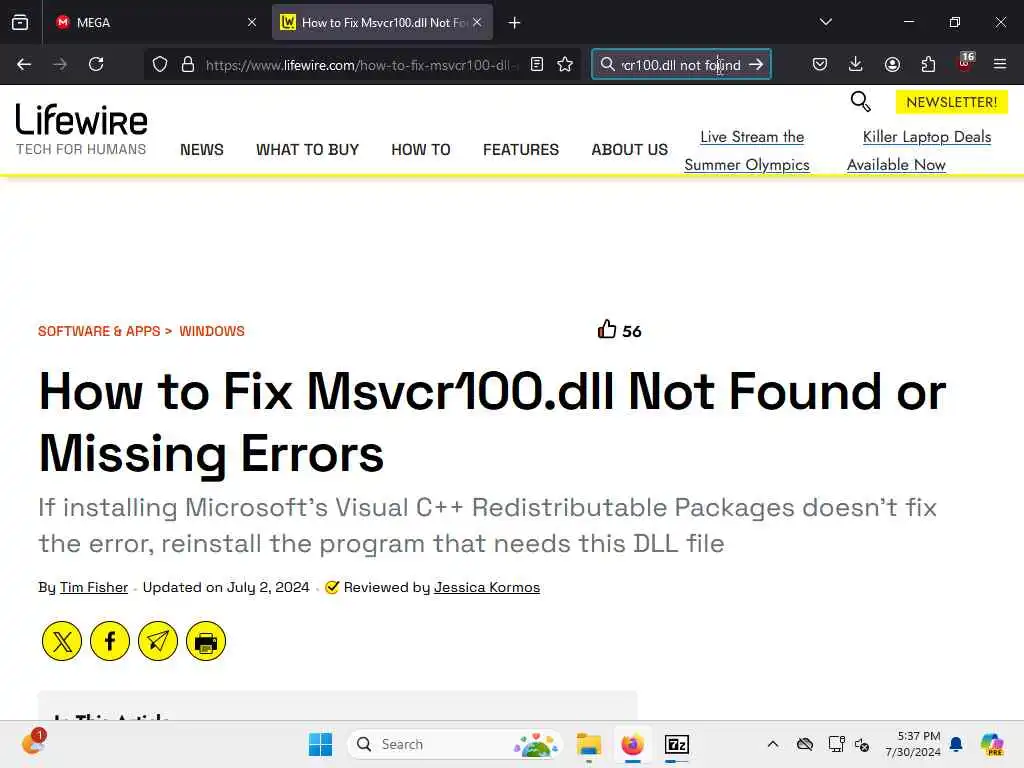
Task: Open the Firefox hamburger application menu
Action: (1000, 64)
